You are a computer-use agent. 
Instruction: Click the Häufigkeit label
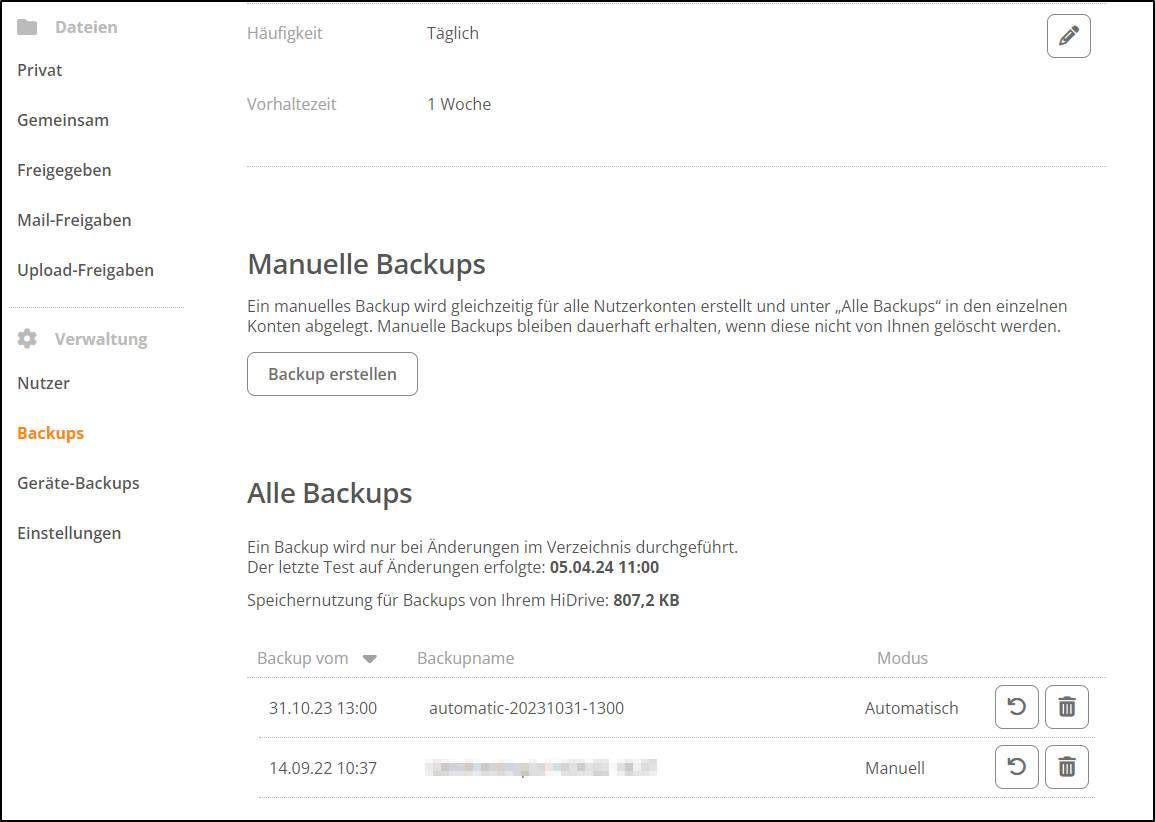[285, 34]
